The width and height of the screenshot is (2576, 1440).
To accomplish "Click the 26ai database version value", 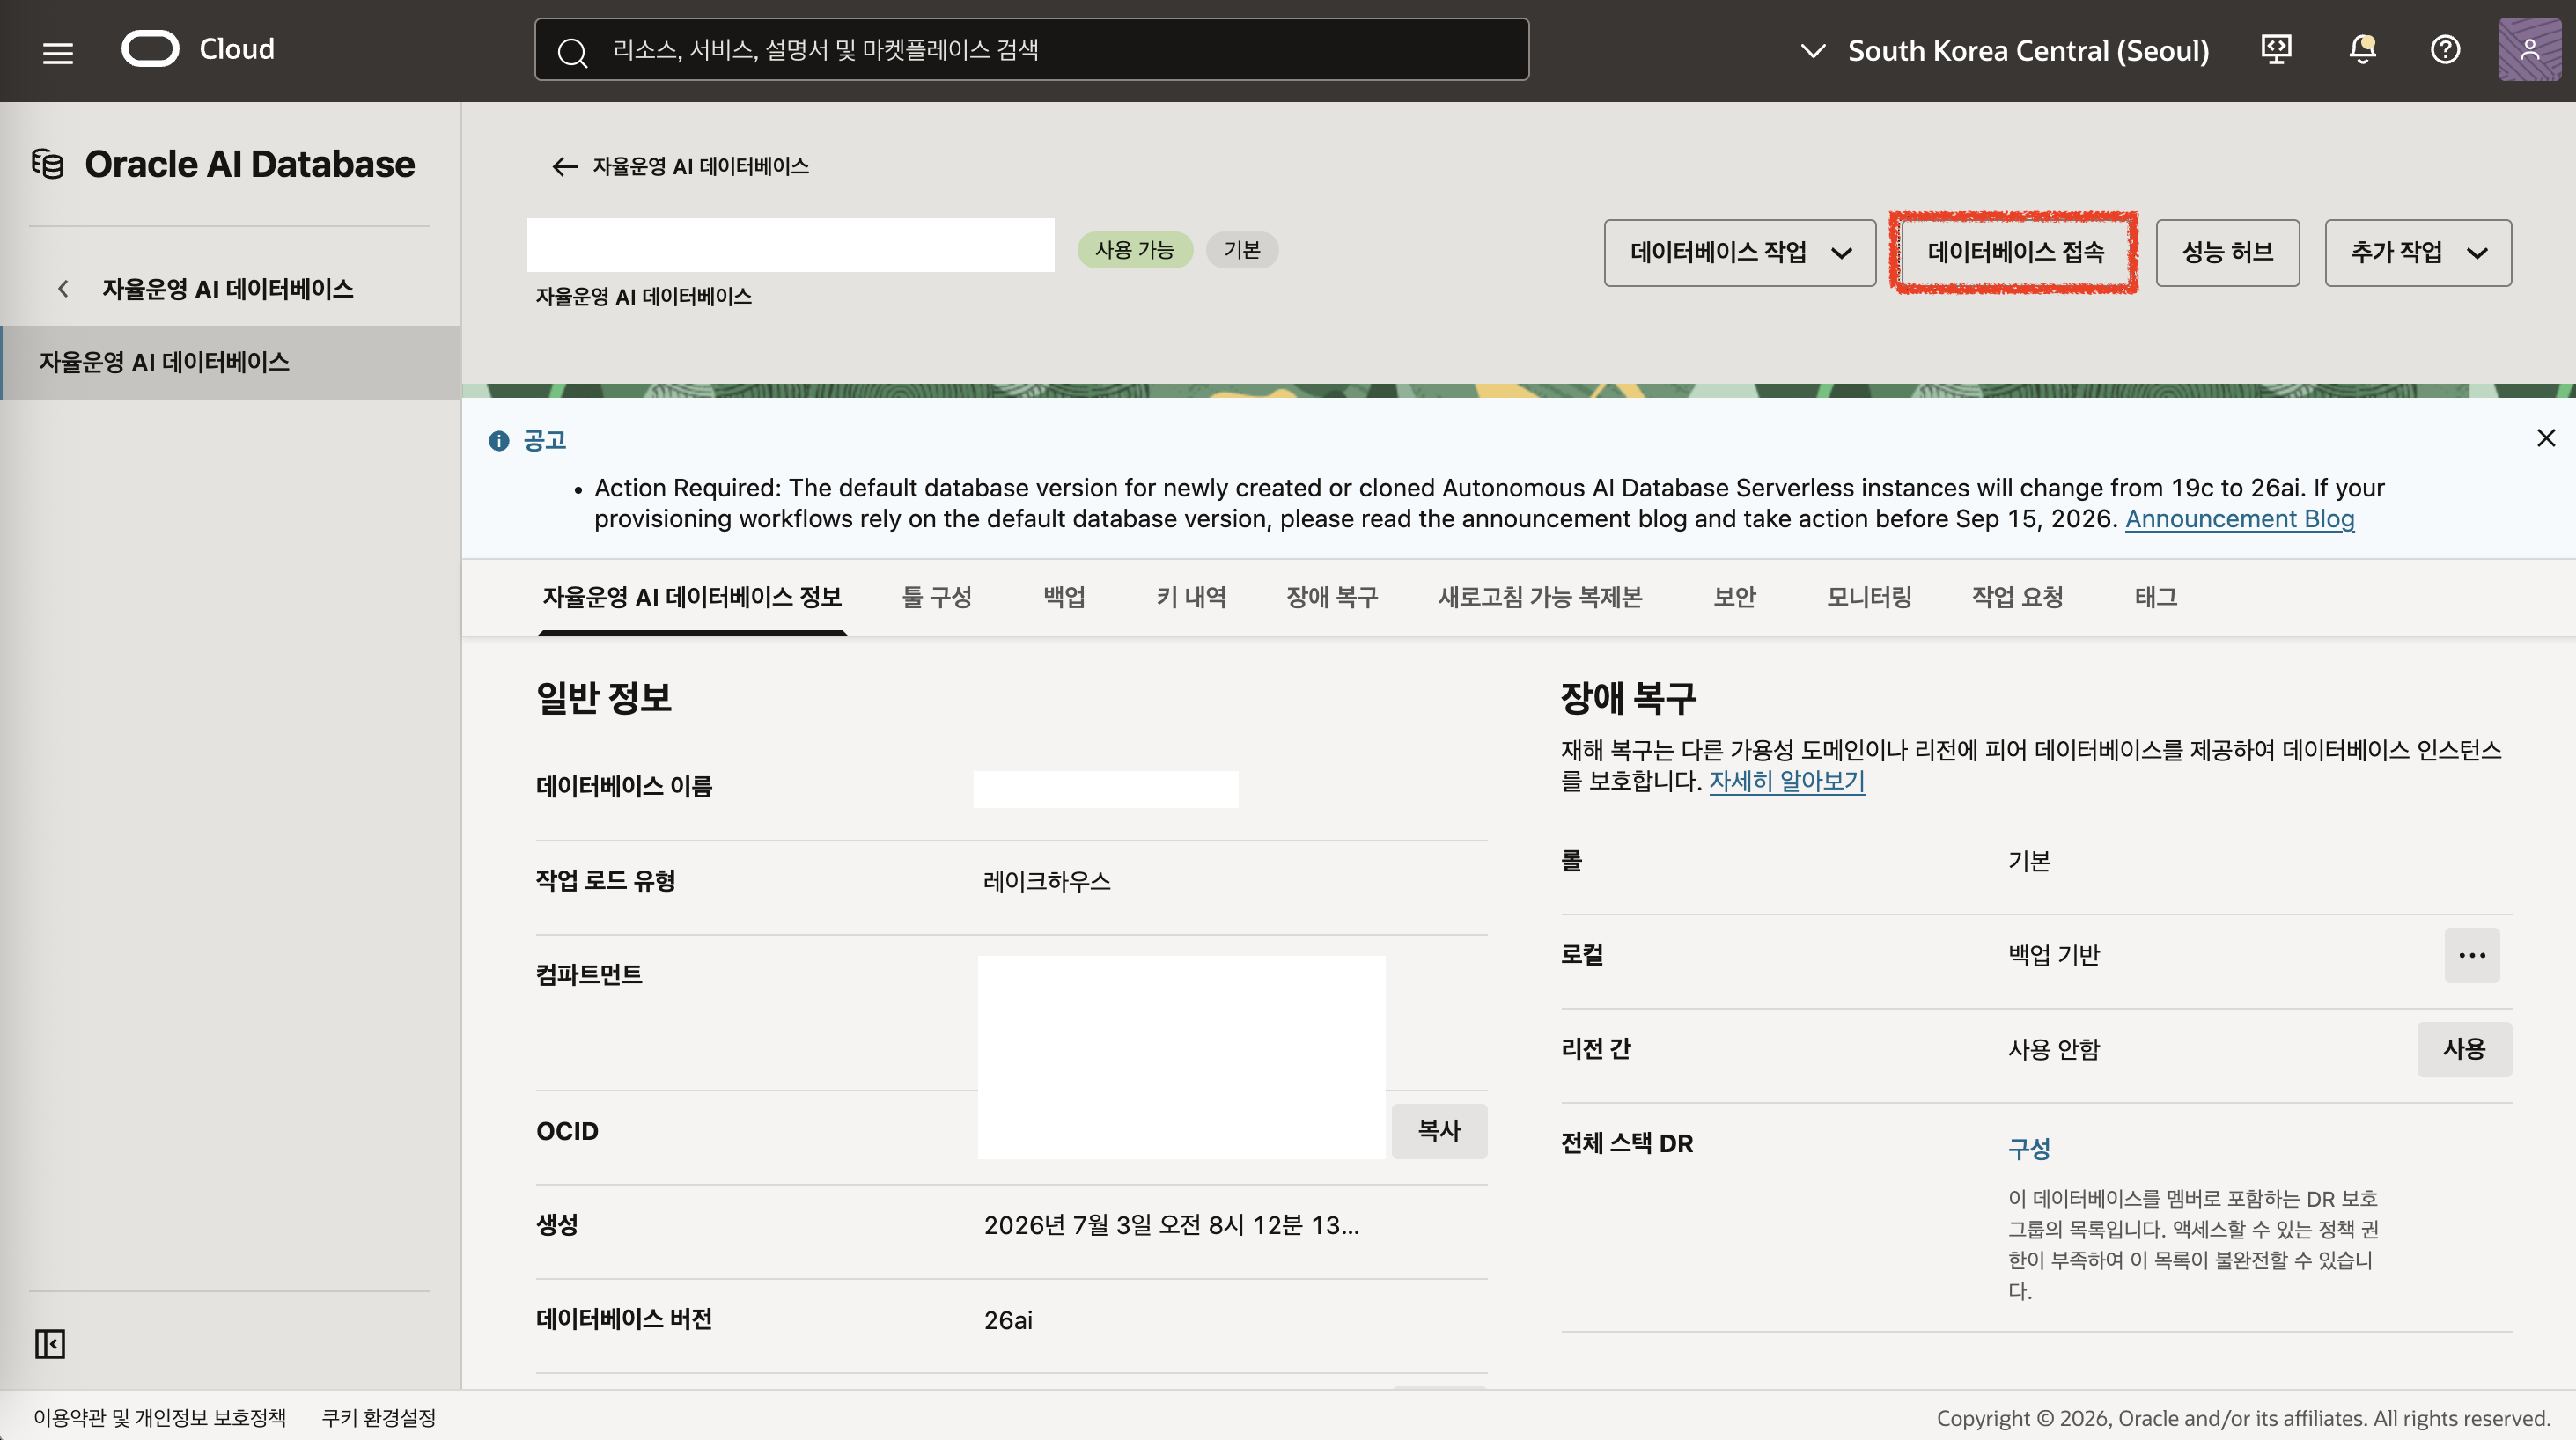I will [1007, 1320].
